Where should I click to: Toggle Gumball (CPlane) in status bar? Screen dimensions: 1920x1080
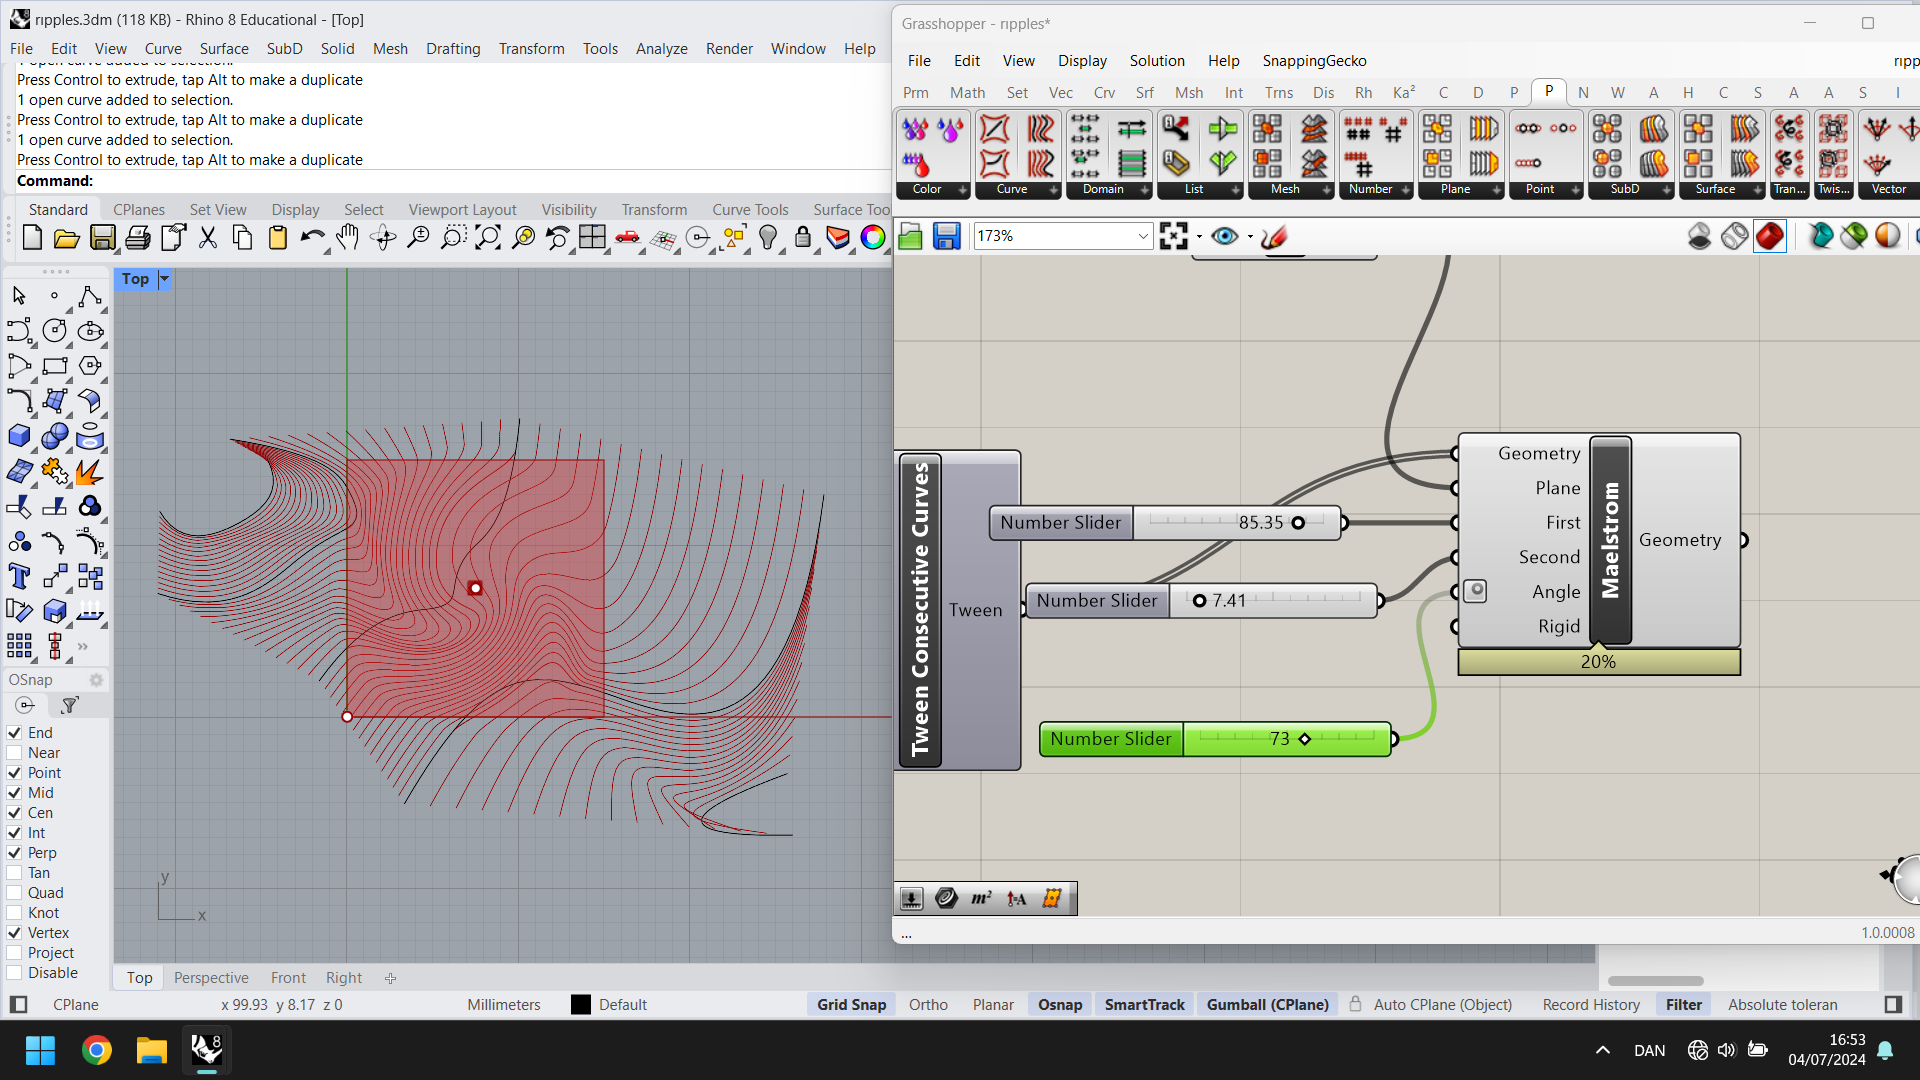coord(1267,1005)
